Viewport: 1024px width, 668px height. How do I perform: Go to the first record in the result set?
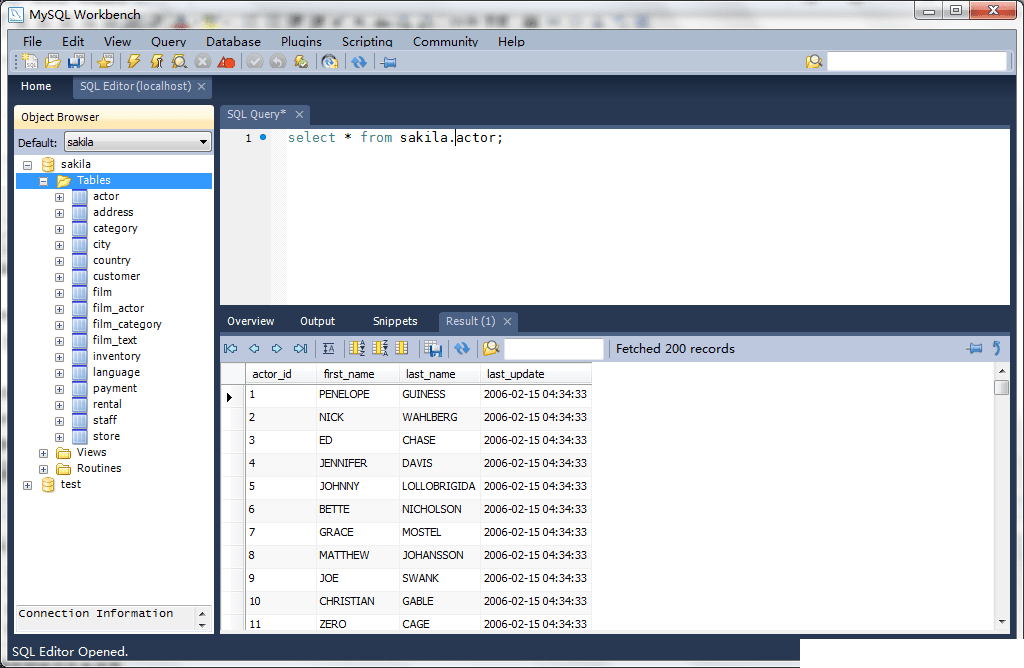231,349
